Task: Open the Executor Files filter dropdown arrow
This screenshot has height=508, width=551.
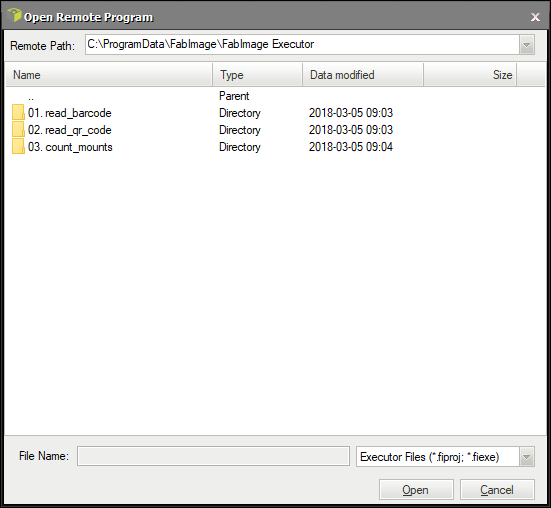Action: pyautogui.click(x=527, y=457)
